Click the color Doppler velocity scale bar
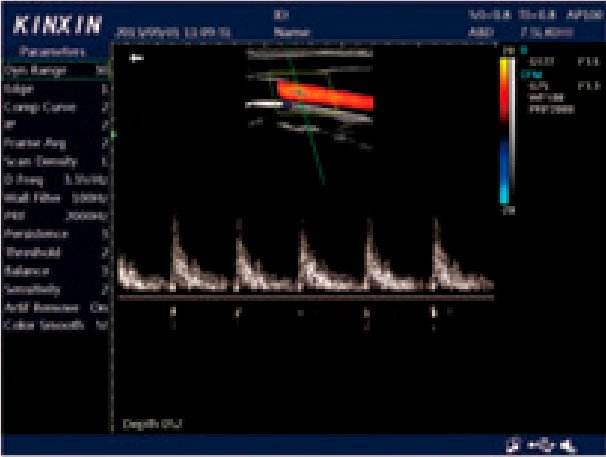 [507, 130]
